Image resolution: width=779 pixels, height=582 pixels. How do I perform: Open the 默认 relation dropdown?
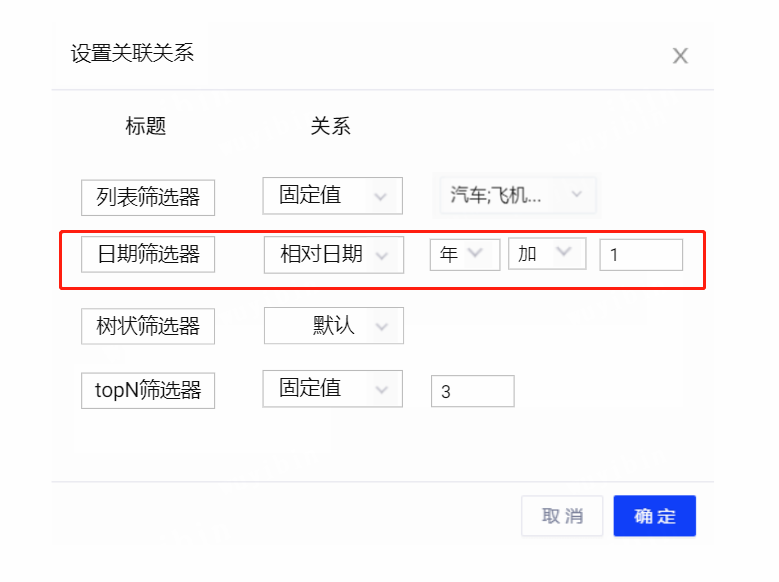point(333,326)
